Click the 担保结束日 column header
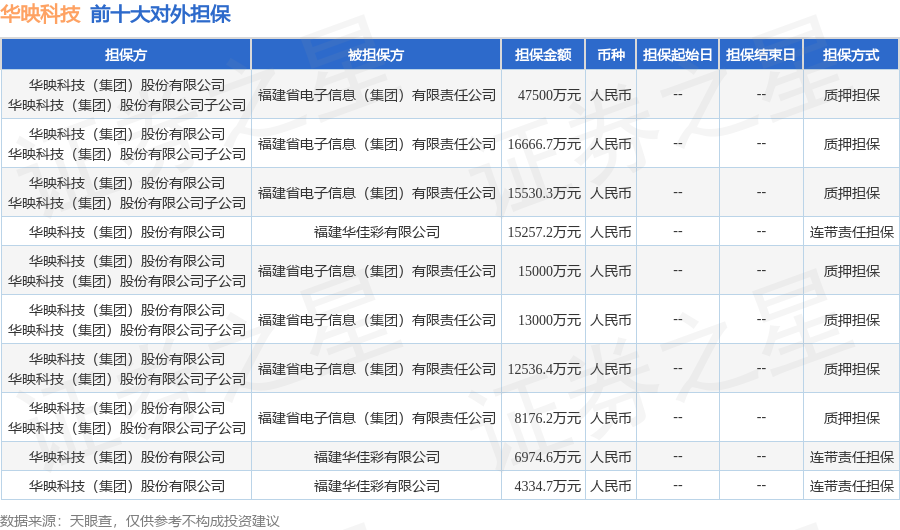900x530 pixels. click(x=761, y=55)
